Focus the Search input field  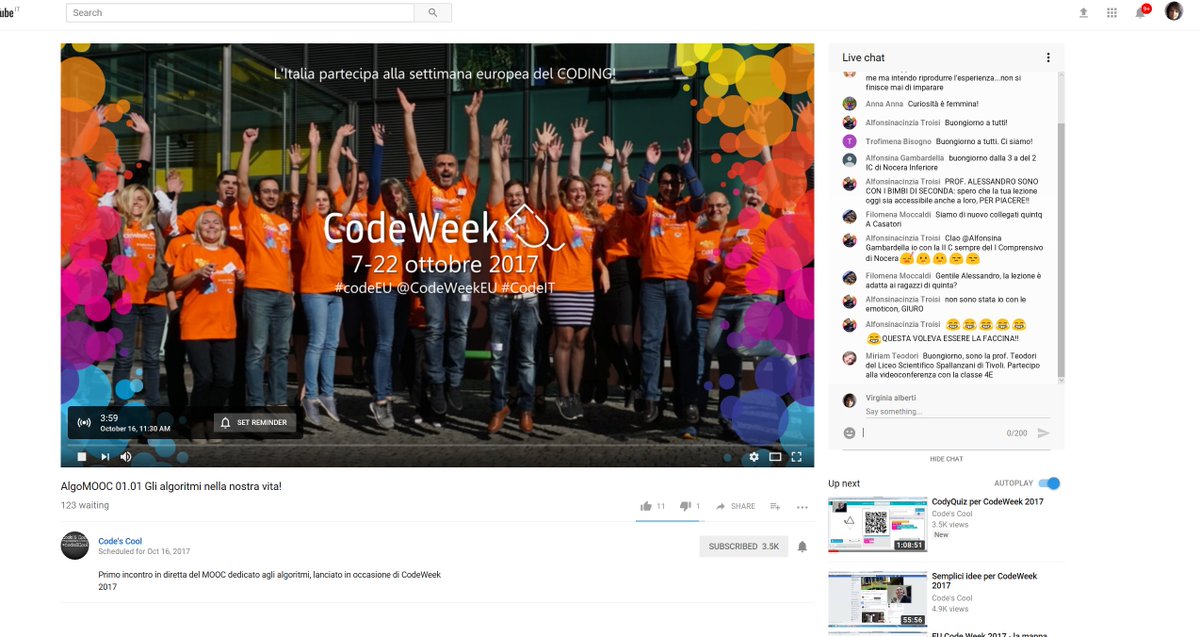[x=240, y=13]
